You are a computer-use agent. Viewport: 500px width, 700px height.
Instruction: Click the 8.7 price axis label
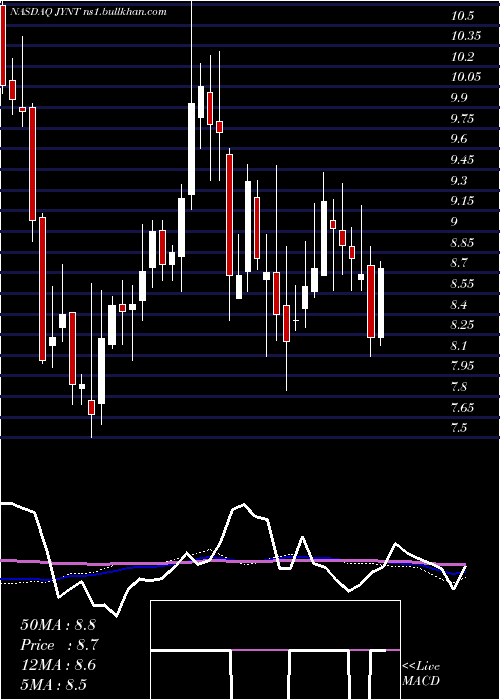tap(459, 263)
